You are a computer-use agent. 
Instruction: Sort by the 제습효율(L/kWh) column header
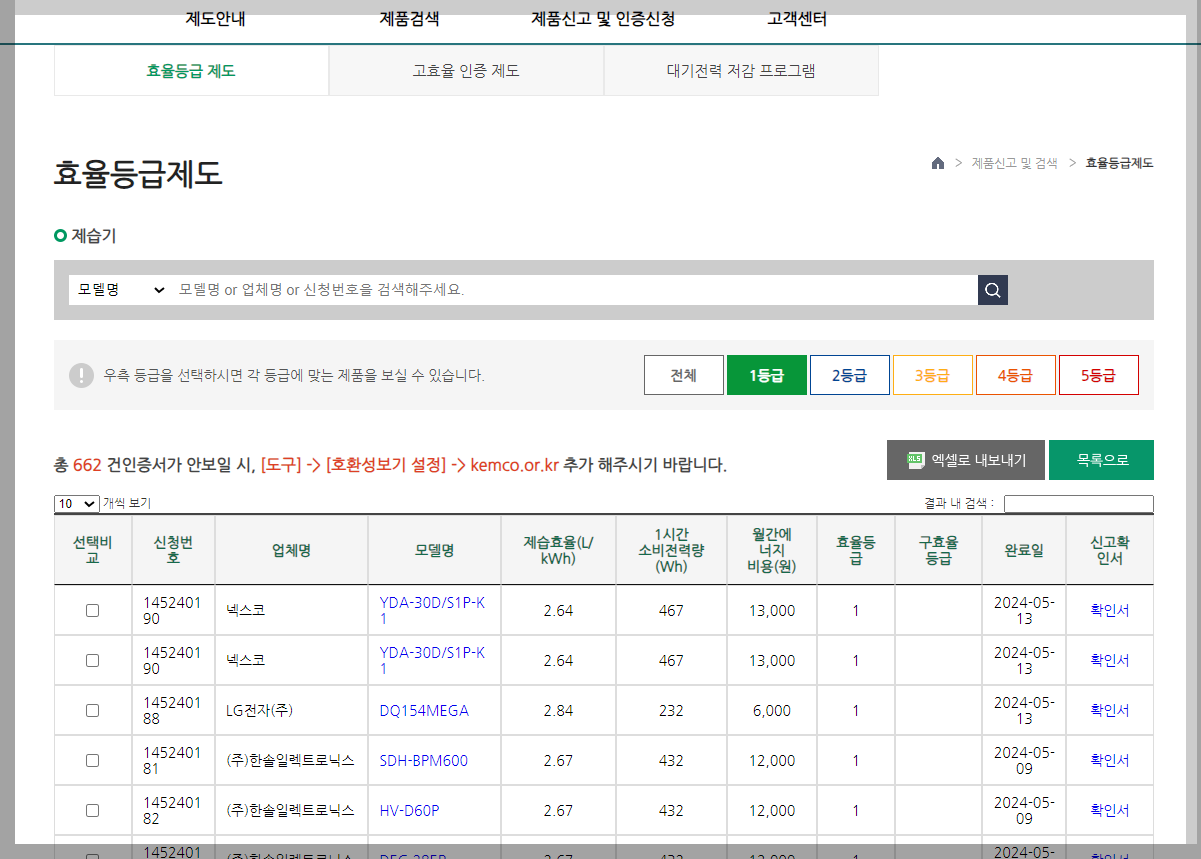pos(558,550)
